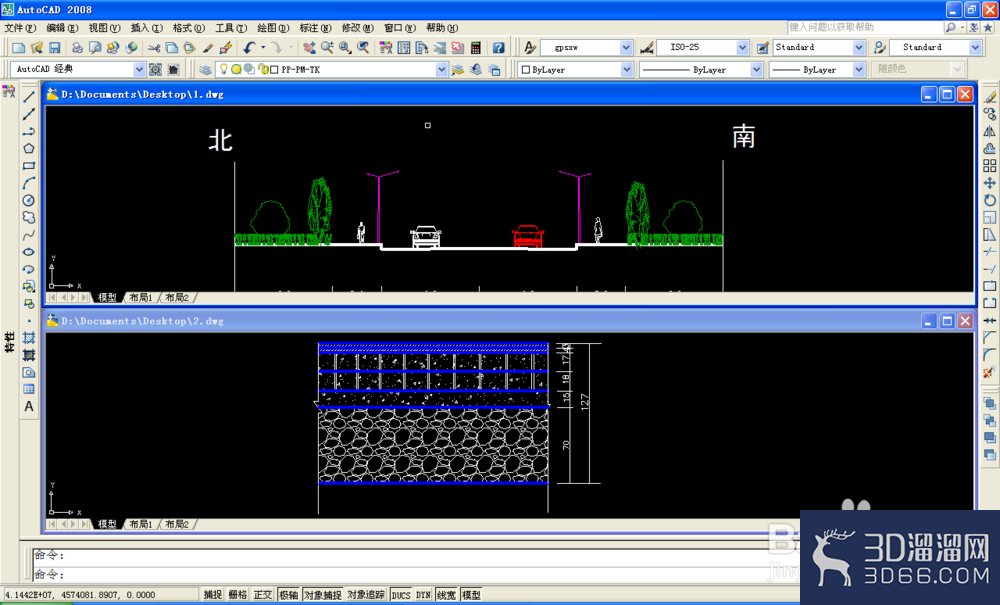Open the Layer Properties Manager icon
This screenshot has width=1000, height=605.
[x=205, y=69]
